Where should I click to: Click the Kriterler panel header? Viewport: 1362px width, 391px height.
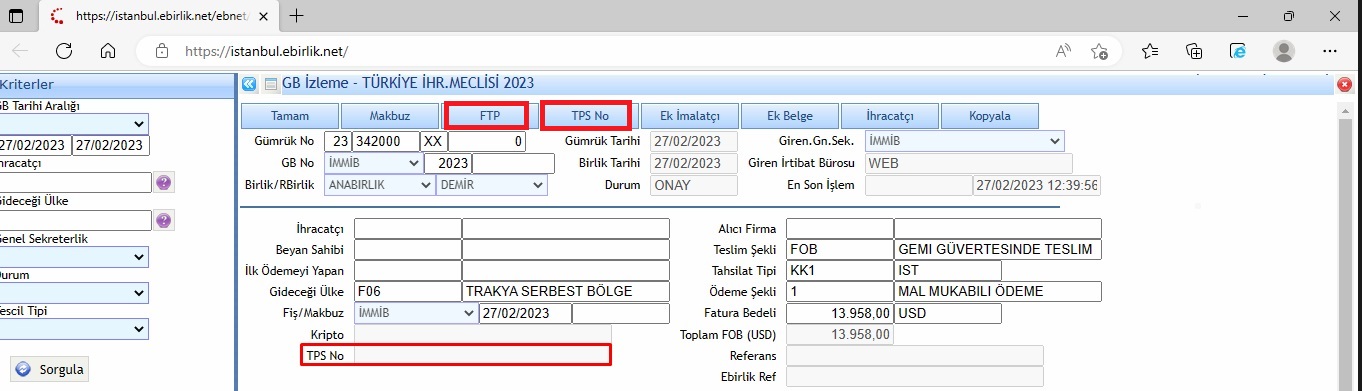(116, 85)
